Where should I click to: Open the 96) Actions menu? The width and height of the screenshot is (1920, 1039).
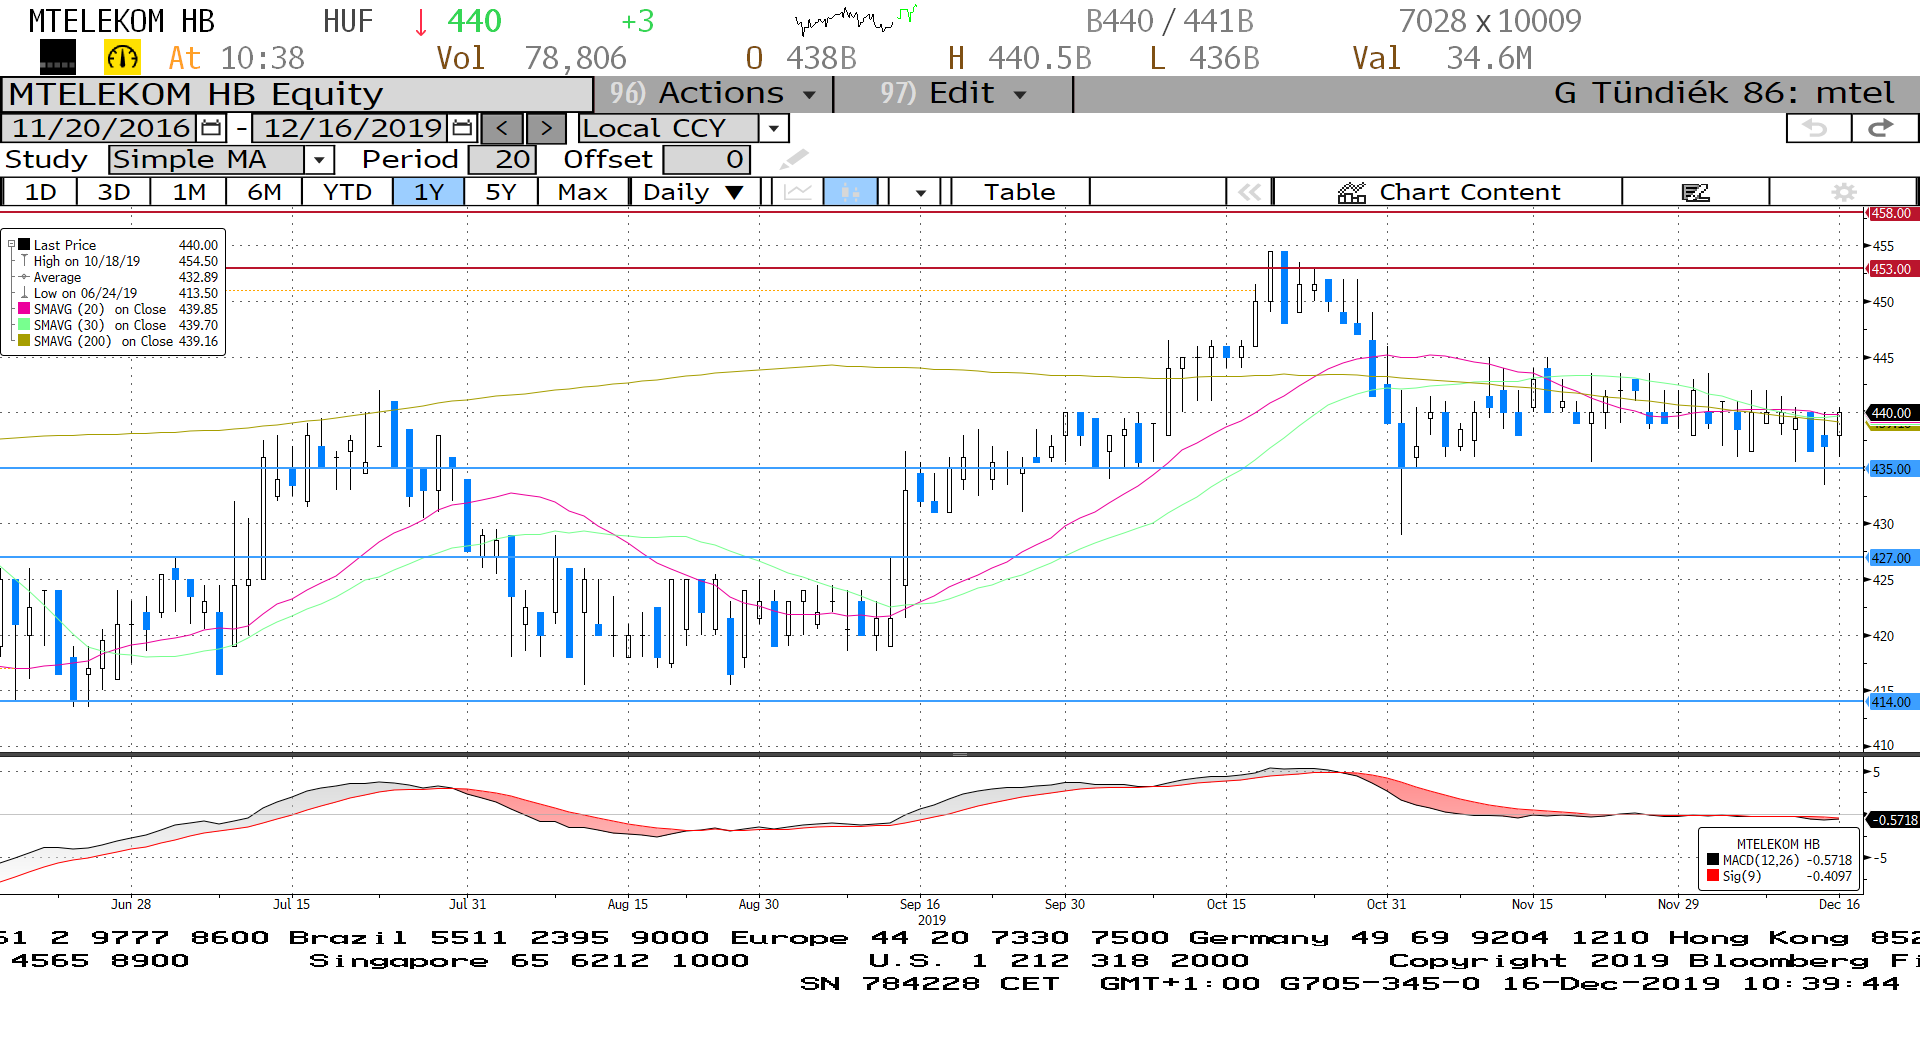[713, 94]
